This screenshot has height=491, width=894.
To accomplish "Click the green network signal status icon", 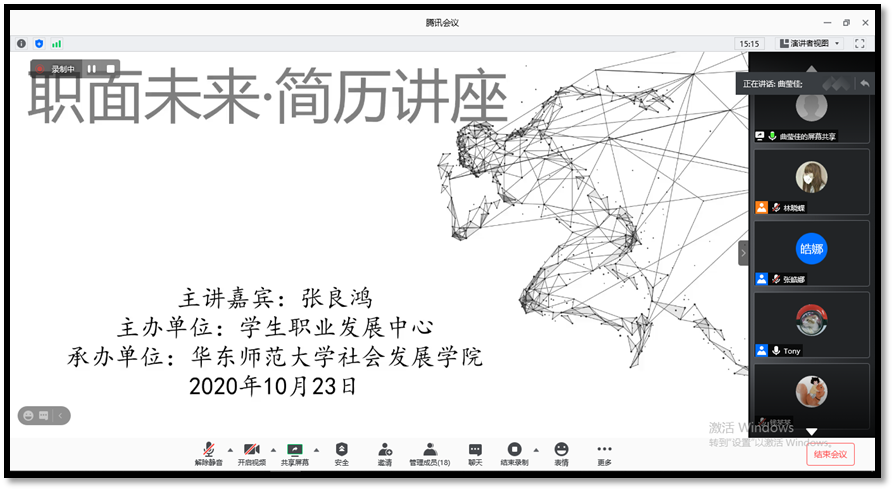I will click(x=56, y=44).
